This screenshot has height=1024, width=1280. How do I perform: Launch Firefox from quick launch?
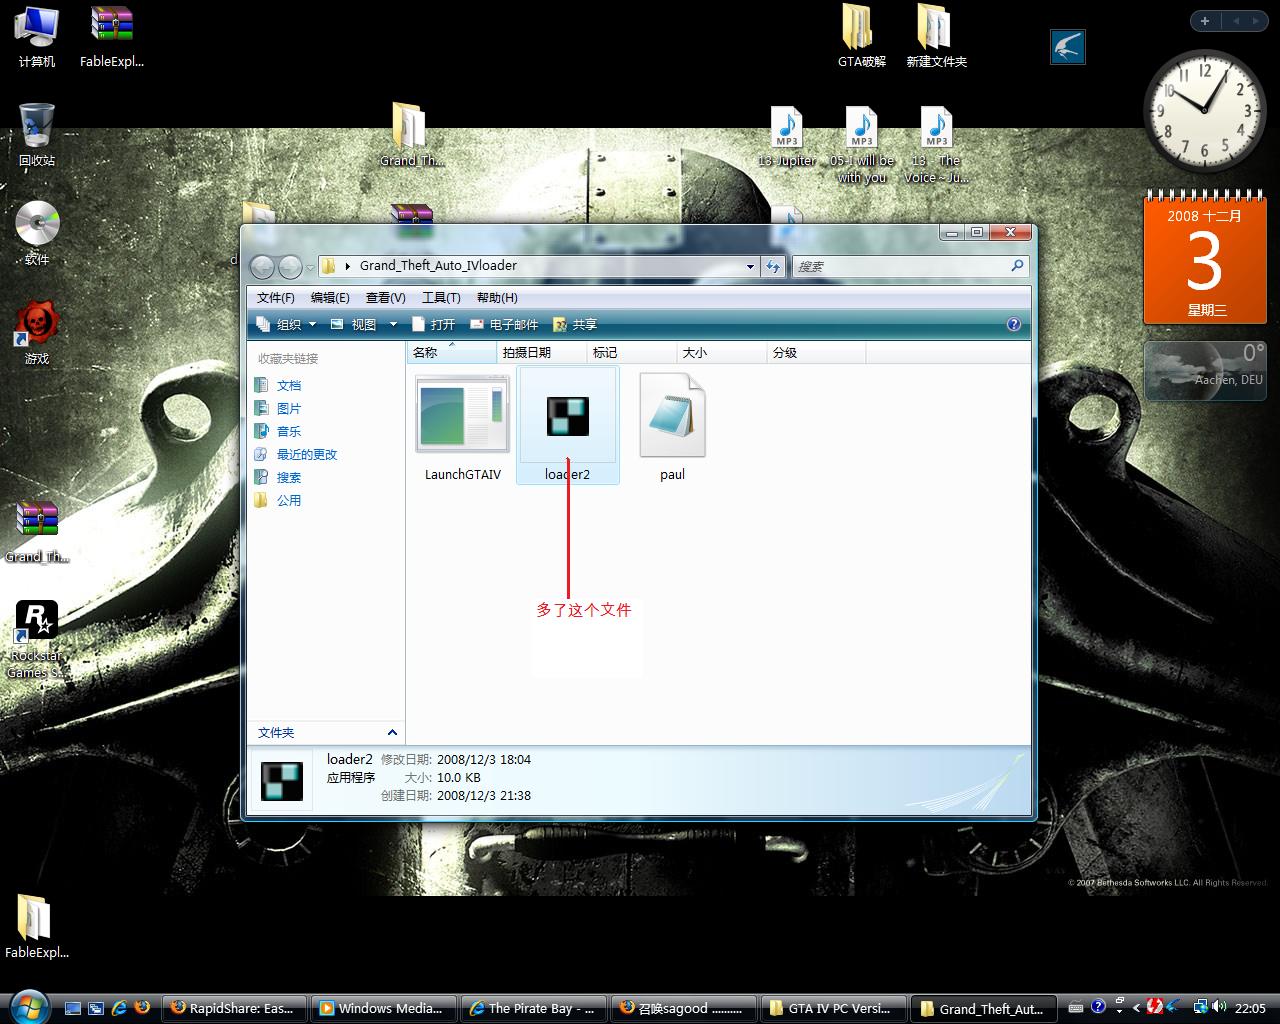point(143,1008)
